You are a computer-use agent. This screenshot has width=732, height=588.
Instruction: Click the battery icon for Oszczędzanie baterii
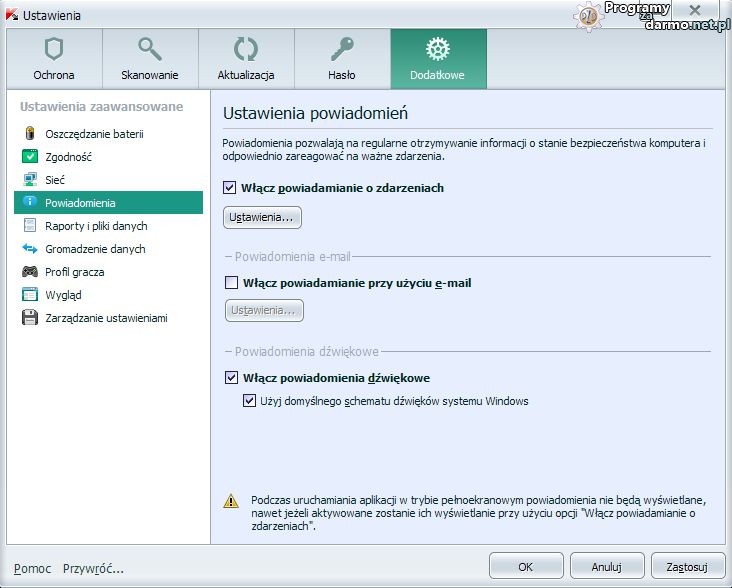(30, 133)
